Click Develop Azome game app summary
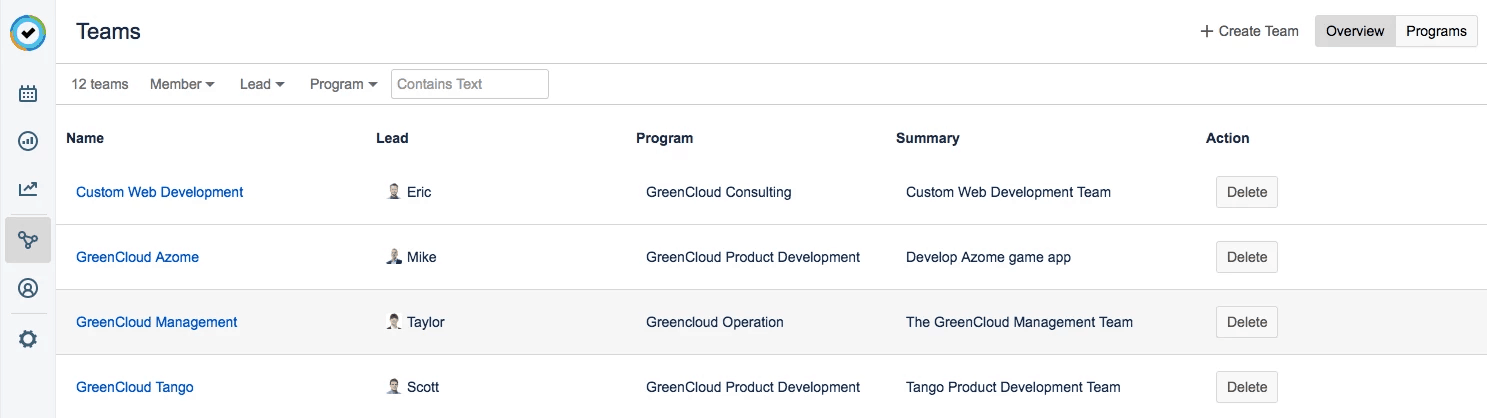Image resolution: width=1487 pixels, height=418 pixels. click(x=988, y=257)
